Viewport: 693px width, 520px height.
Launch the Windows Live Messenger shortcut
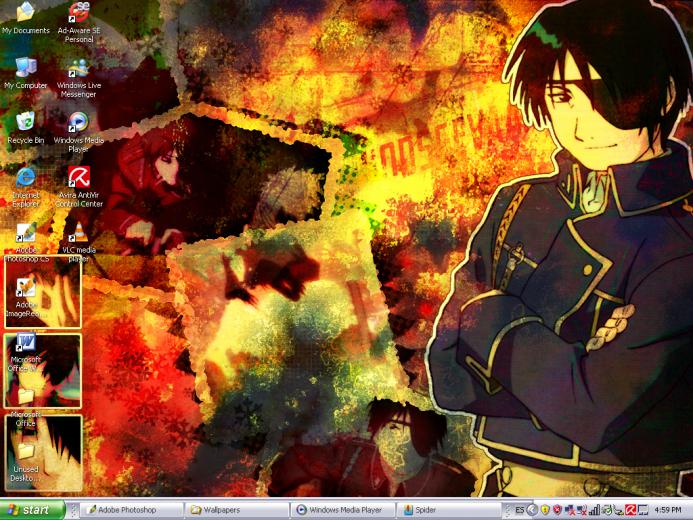79,78
